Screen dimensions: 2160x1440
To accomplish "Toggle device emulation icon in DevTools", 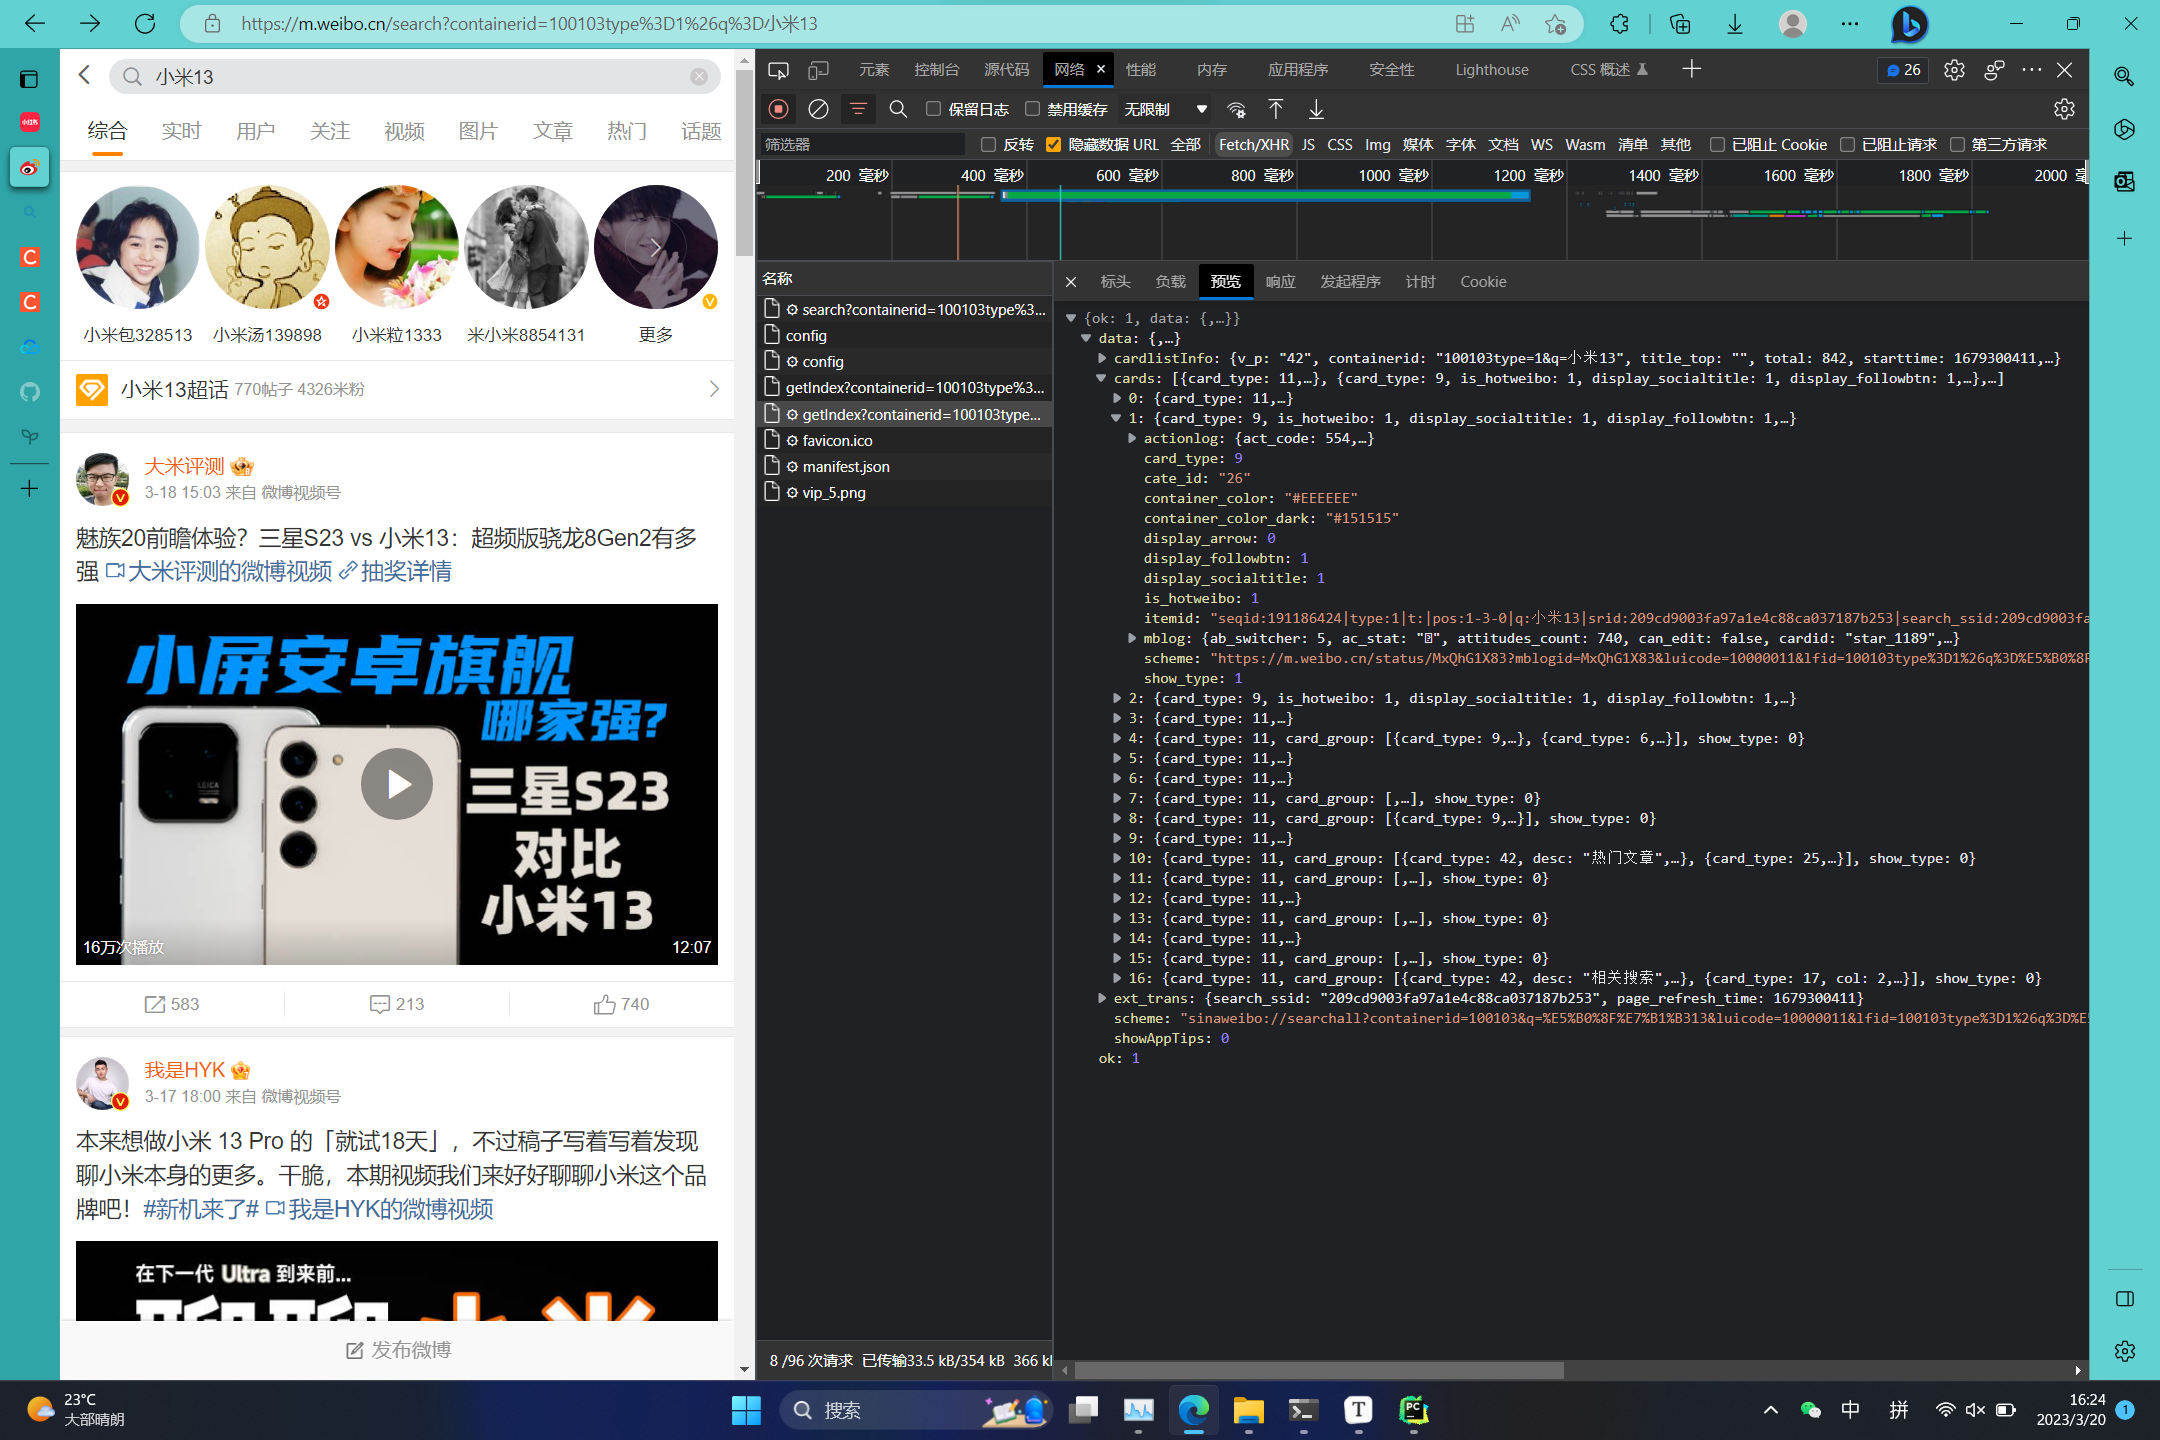I will tap(818, 70).
